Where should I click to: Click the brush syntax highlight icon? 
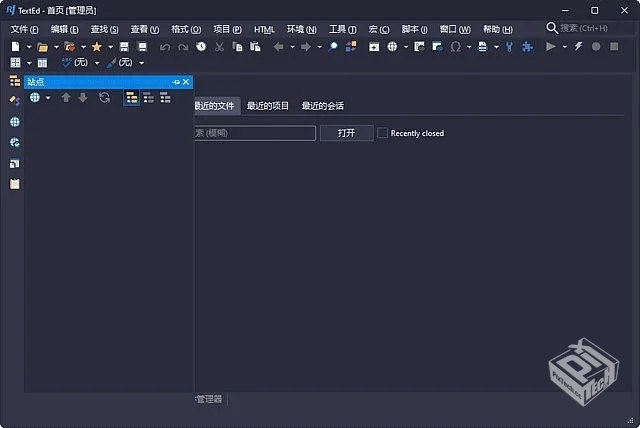[111, 63]
